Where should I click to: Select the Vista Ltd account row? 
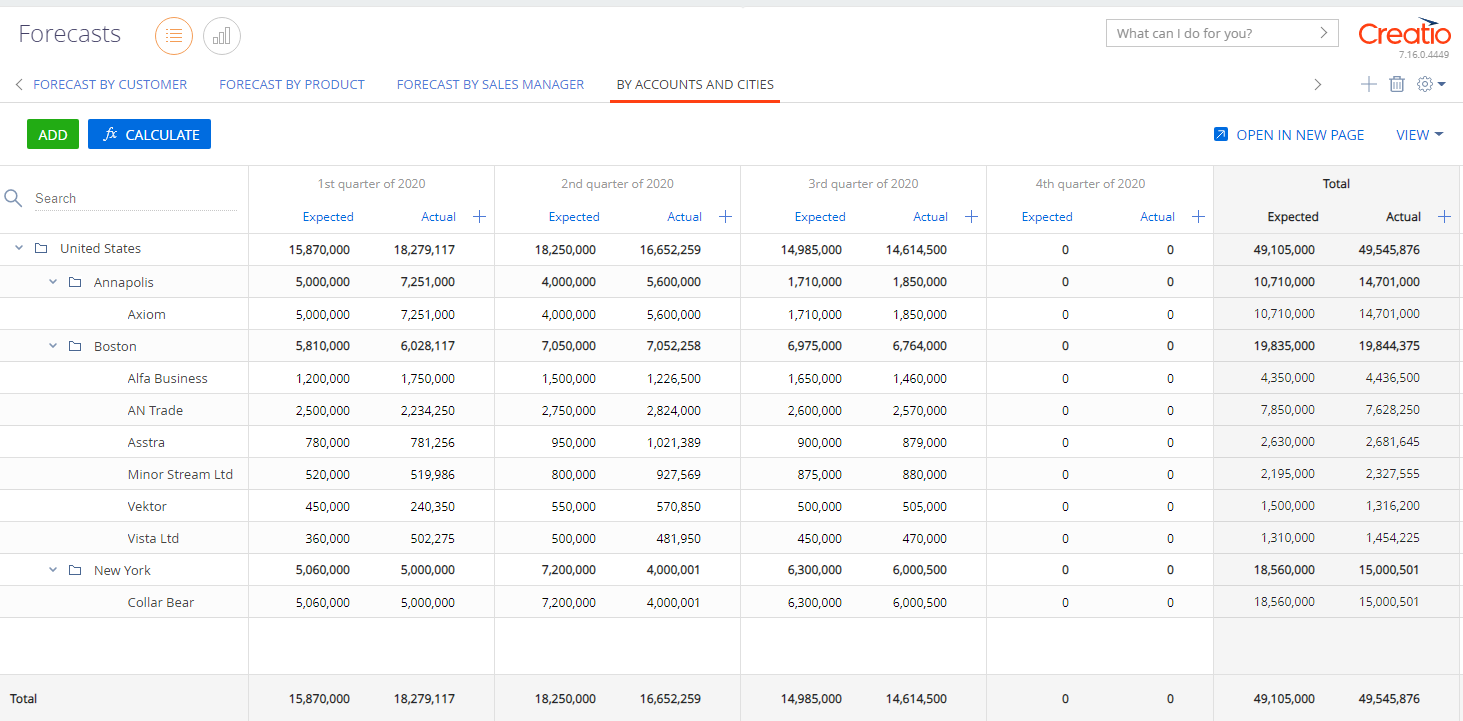pyautogui.click(x=730, y=538)
